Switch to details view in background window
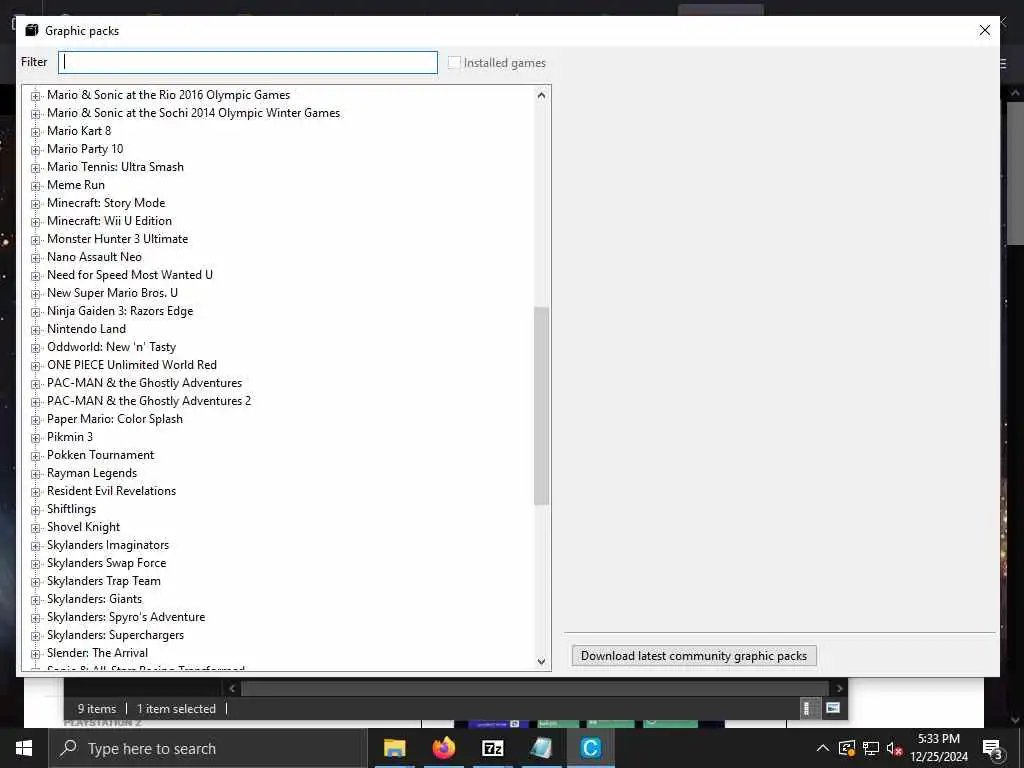Image resolution: width=1024 pixels, height=768 pixels. (807, 709)
